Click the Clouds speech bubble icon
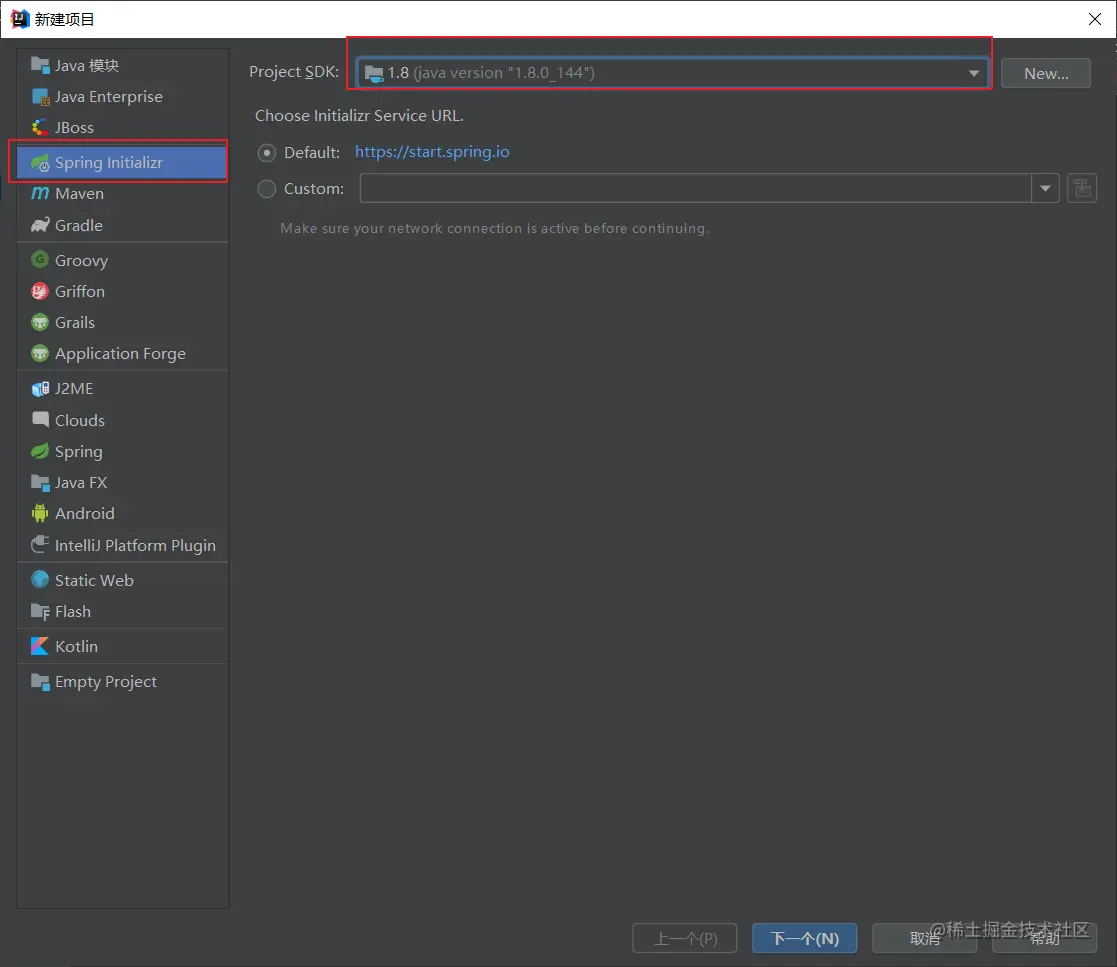 tap(40, 420)
